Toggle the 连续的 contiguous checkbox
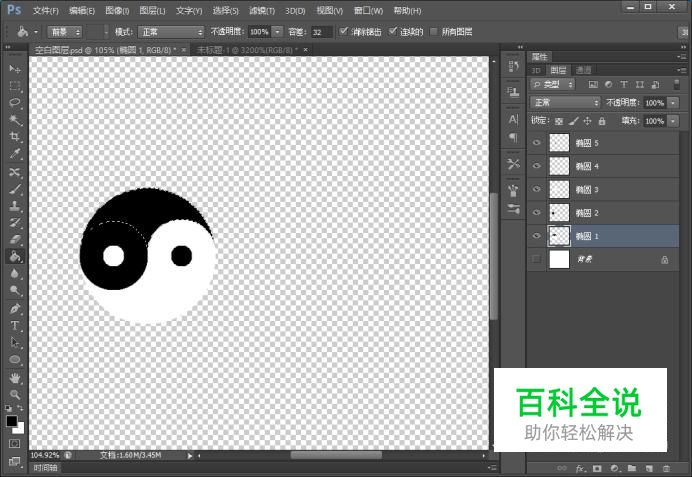The height and width of the screenshot is (477, 692). (x=392, y=31)
